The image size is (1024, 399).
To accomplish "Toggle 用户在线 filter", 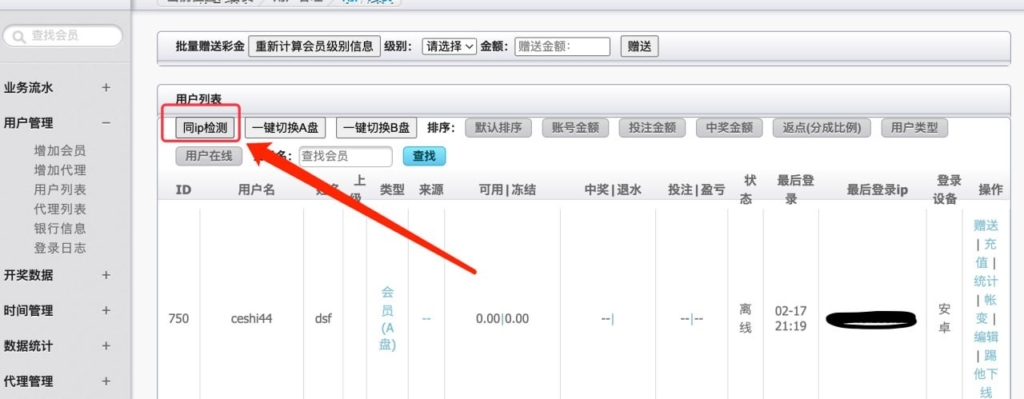I will coord(208,157).
